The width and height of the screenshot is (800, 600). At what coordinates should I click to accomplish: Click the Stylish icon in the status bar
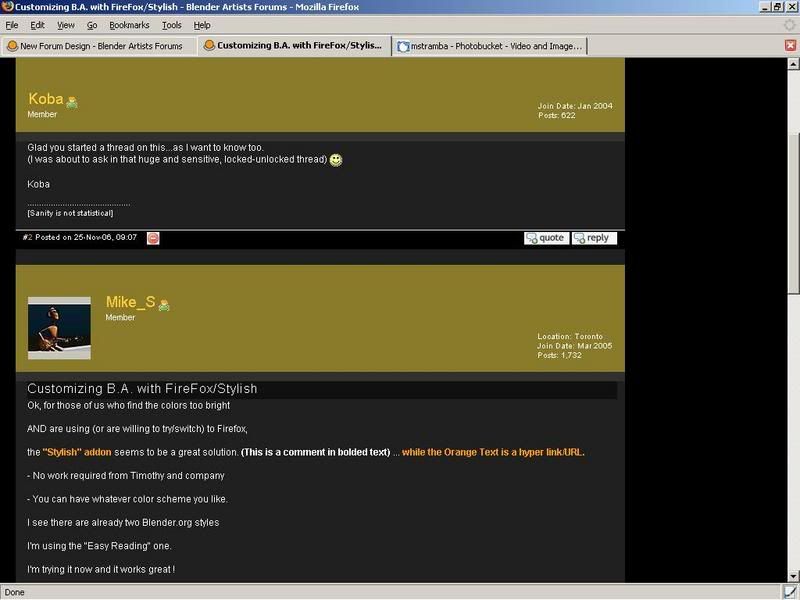click(x=789, y=592)
